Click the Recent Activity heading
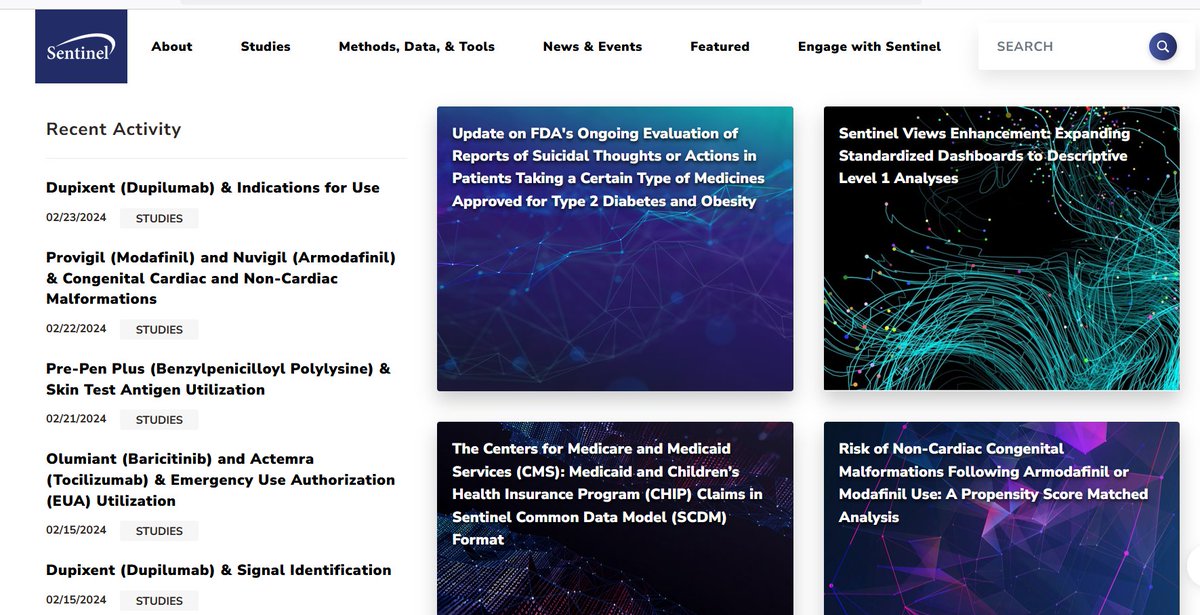 114,129
